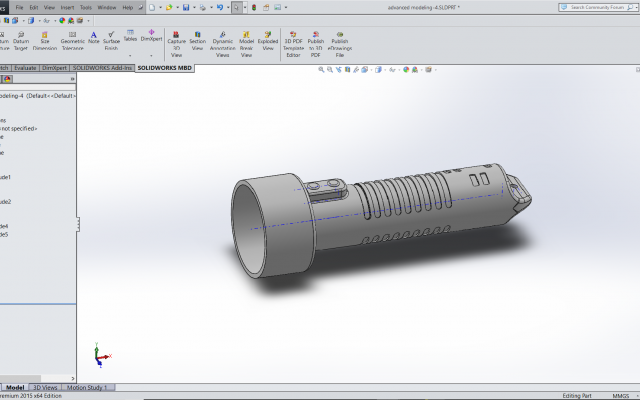Click the MMGS units status bar entry
The width and height of the screenshot is (640, 400).
pyautogui.click(x=620, y=396)
